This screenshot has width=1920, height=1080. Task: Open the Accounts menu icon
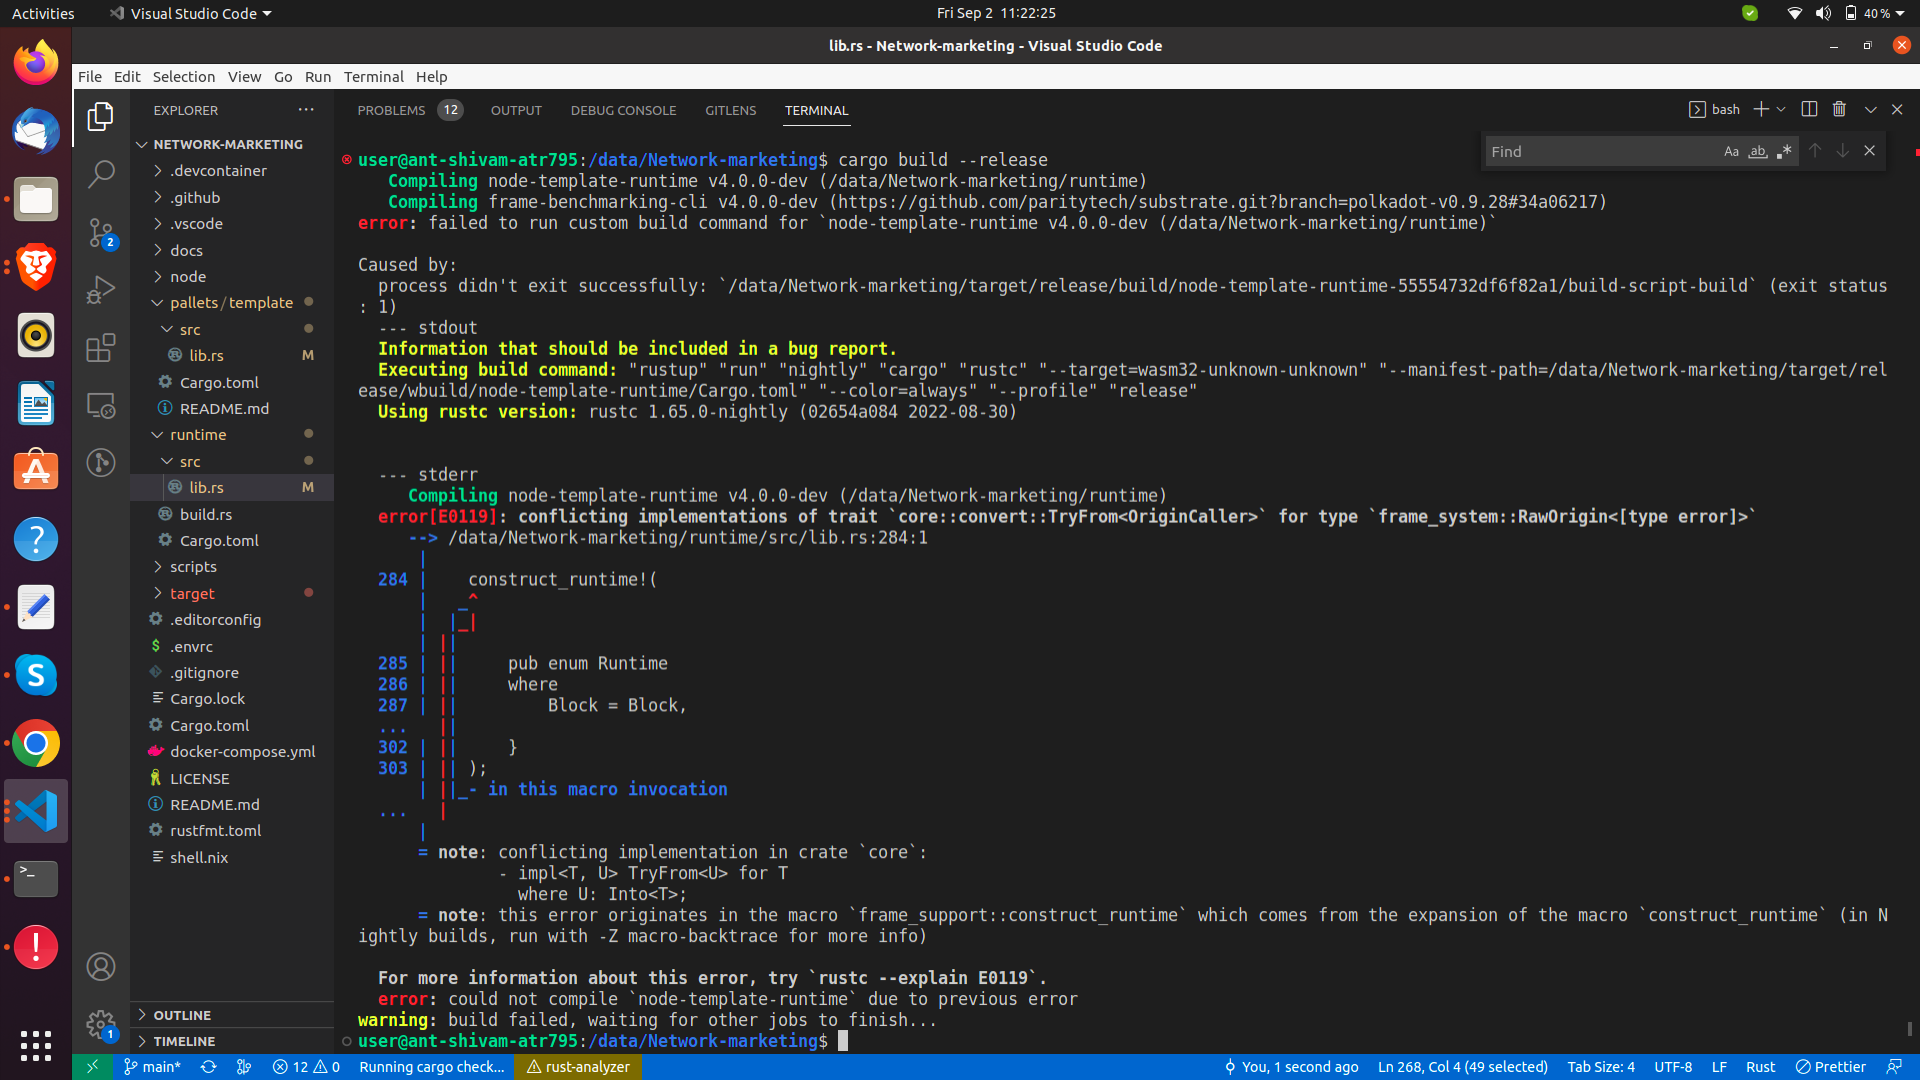(101, 966)
